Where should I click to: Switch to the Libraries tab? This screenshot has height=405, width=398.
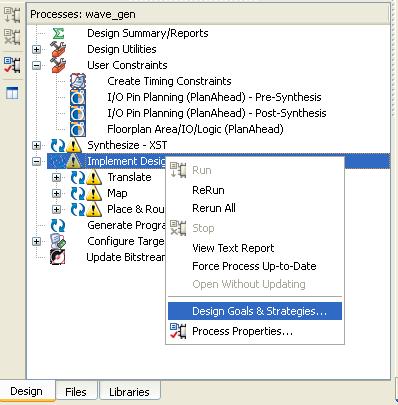coord(129,391)
